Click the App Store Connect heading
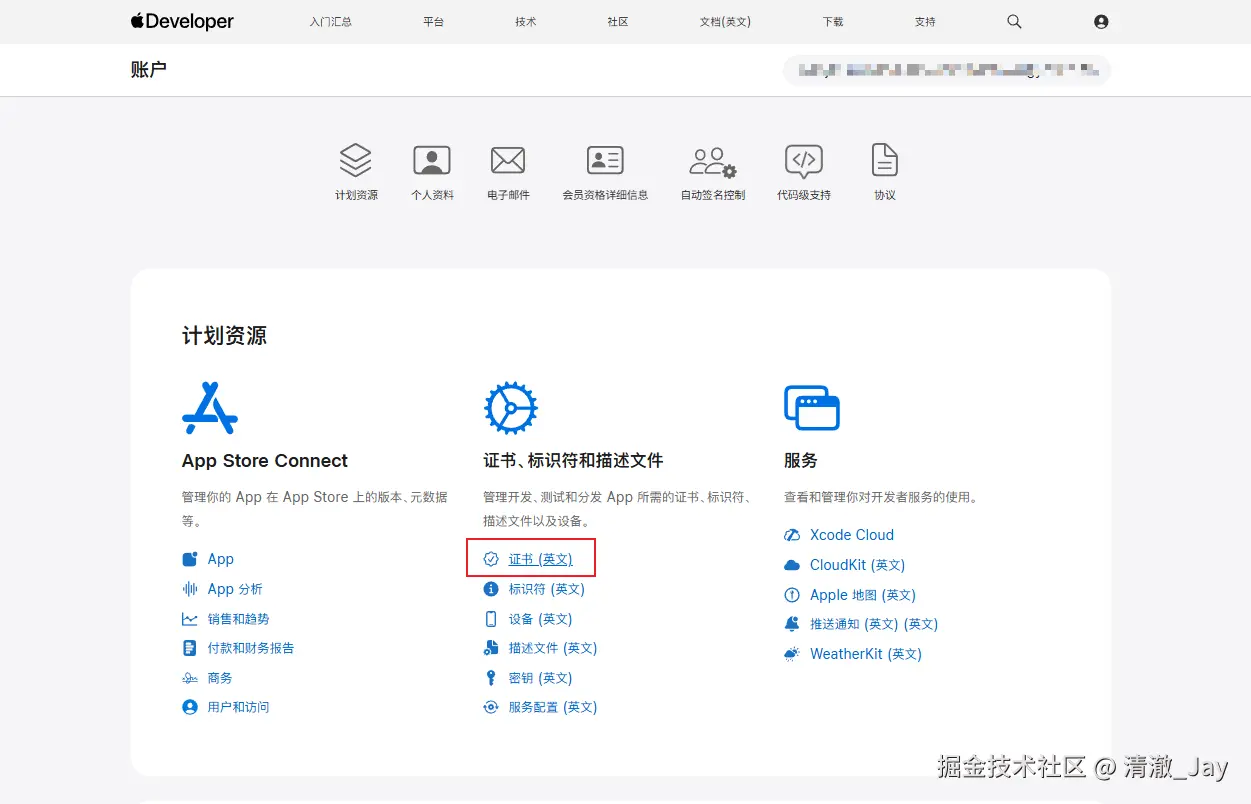 265,461
